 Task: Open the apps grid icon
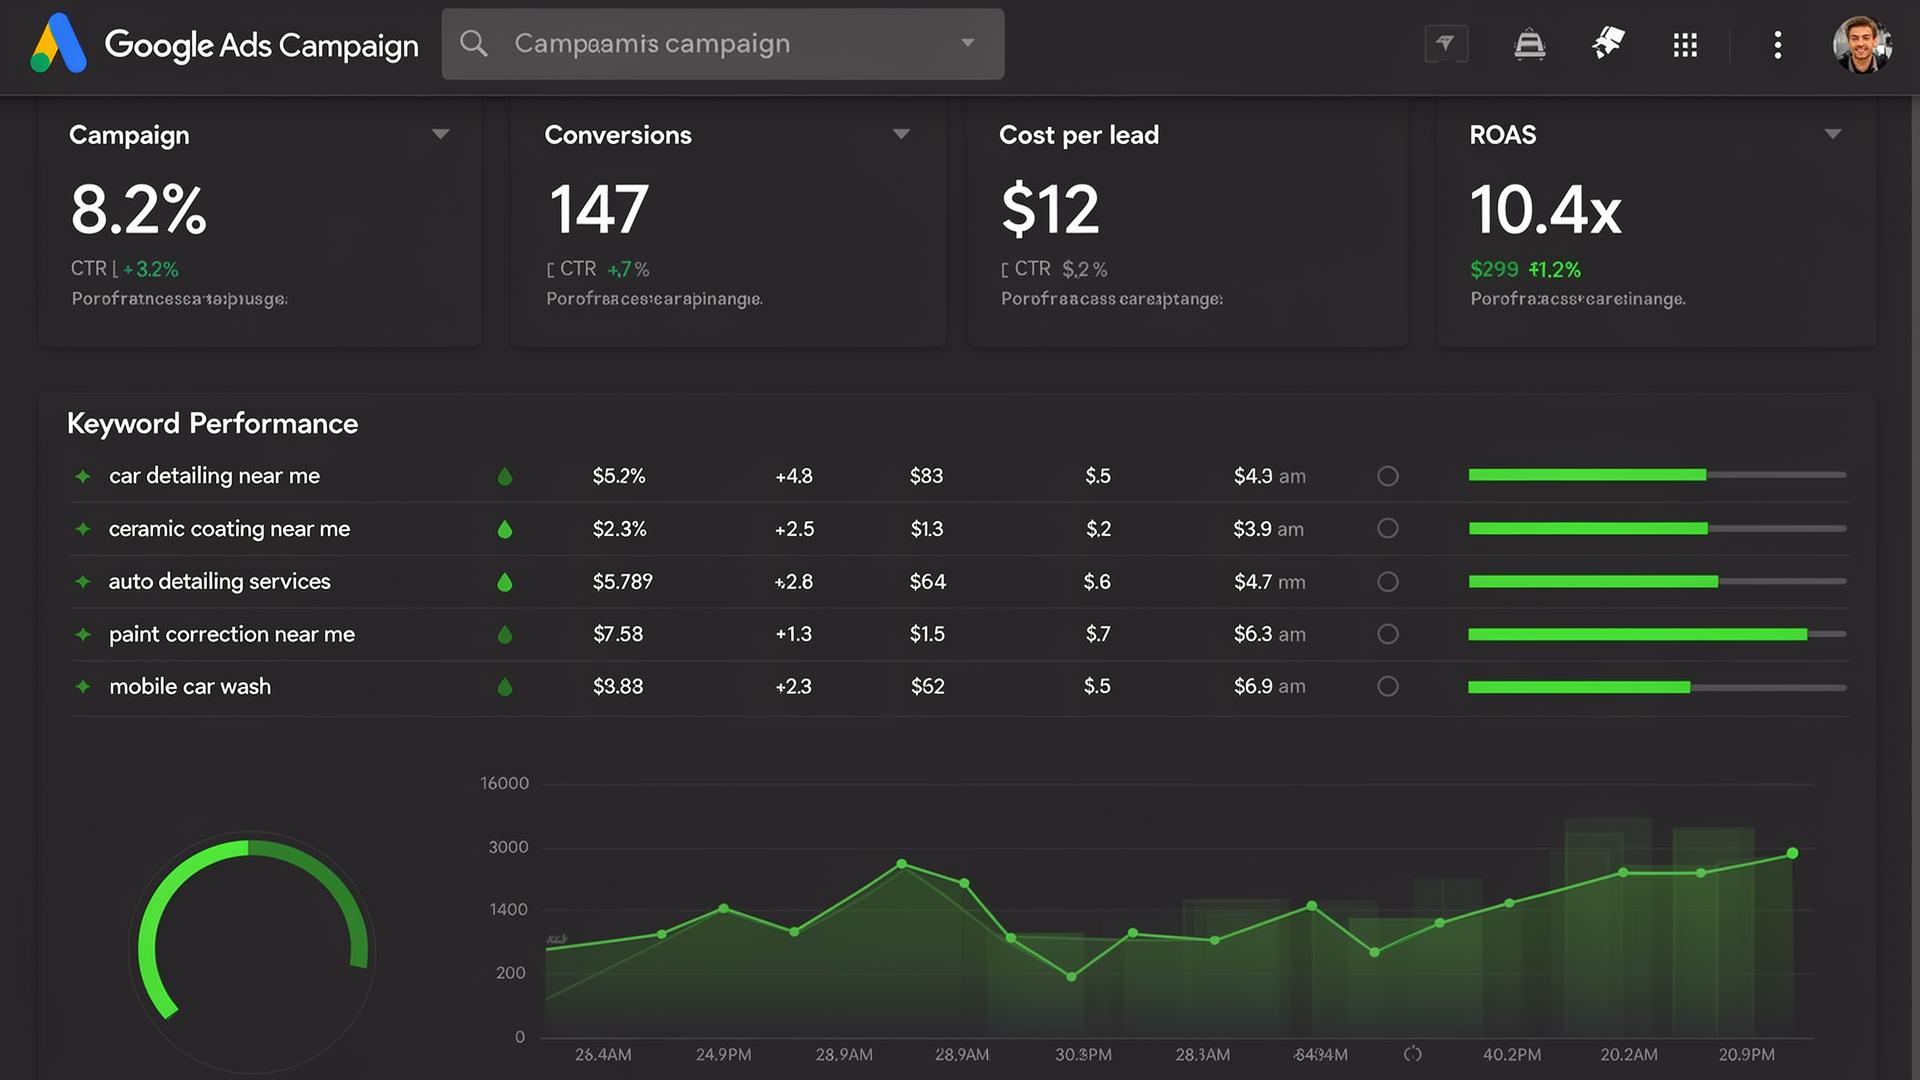(1685, 45)
